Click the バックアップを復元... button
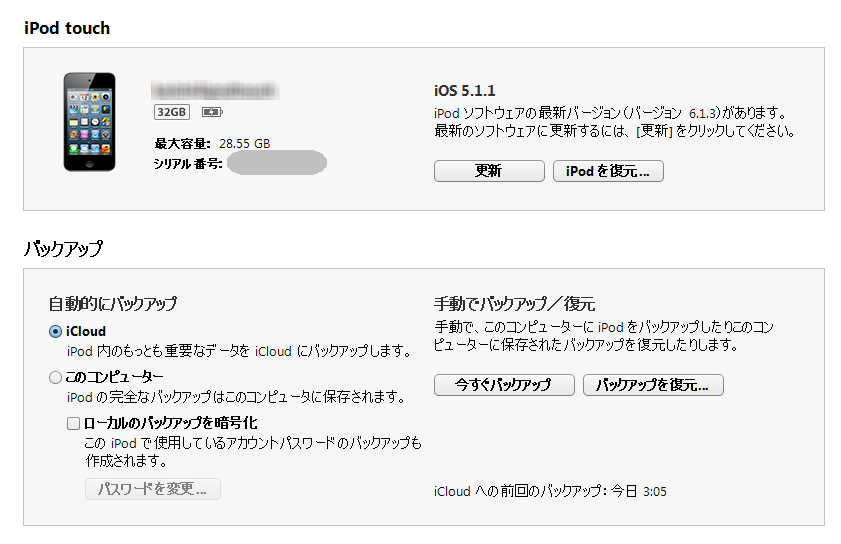Viewport: 841px width, 544px height. pos(653,385)
